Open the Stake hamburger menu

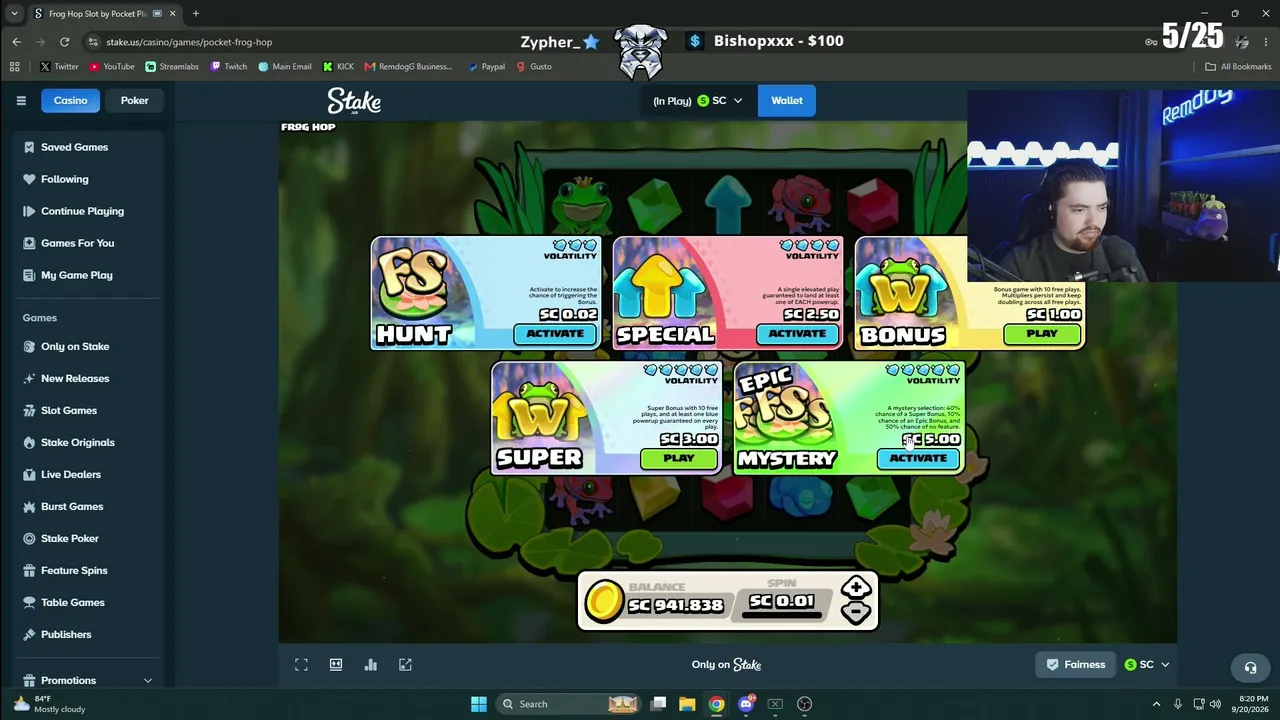click(21, 100)
